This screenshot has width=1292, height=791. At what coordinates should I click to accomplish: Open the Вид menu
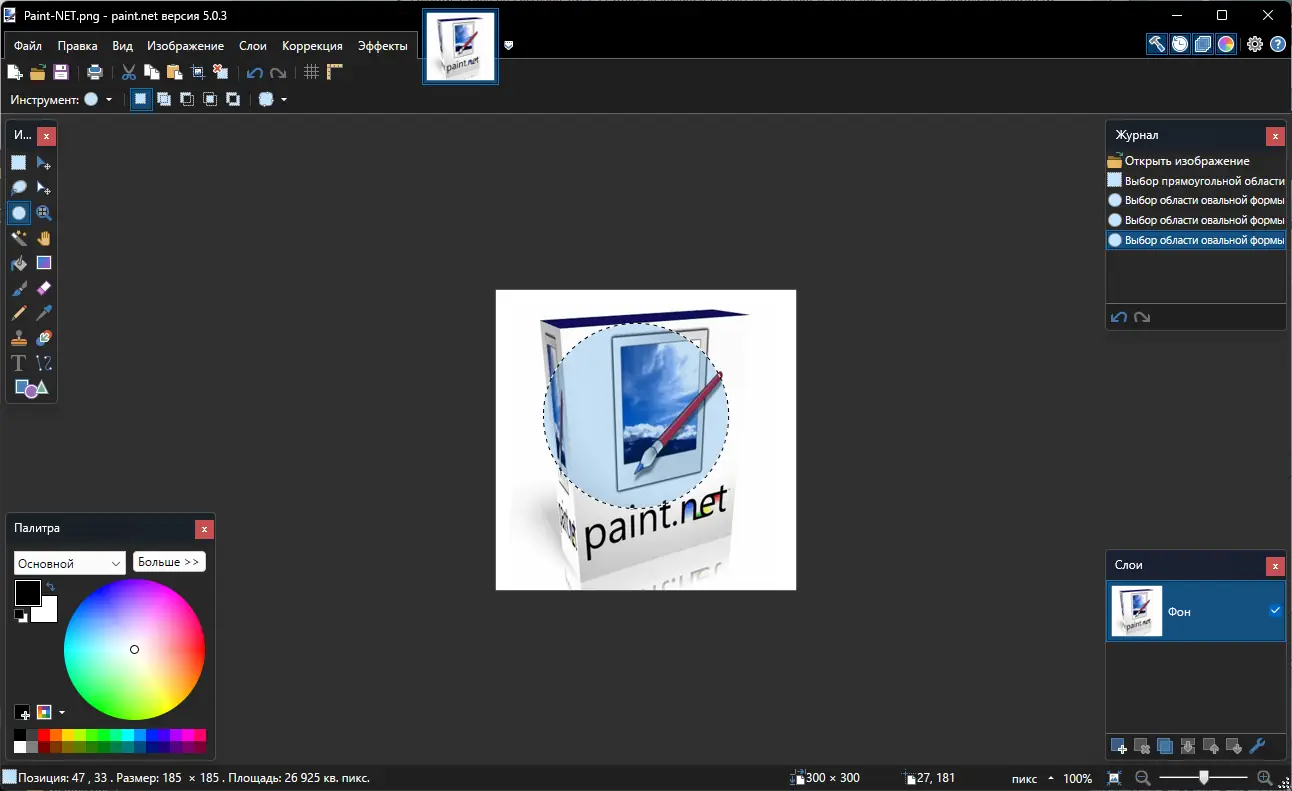(x=122, y=46)
